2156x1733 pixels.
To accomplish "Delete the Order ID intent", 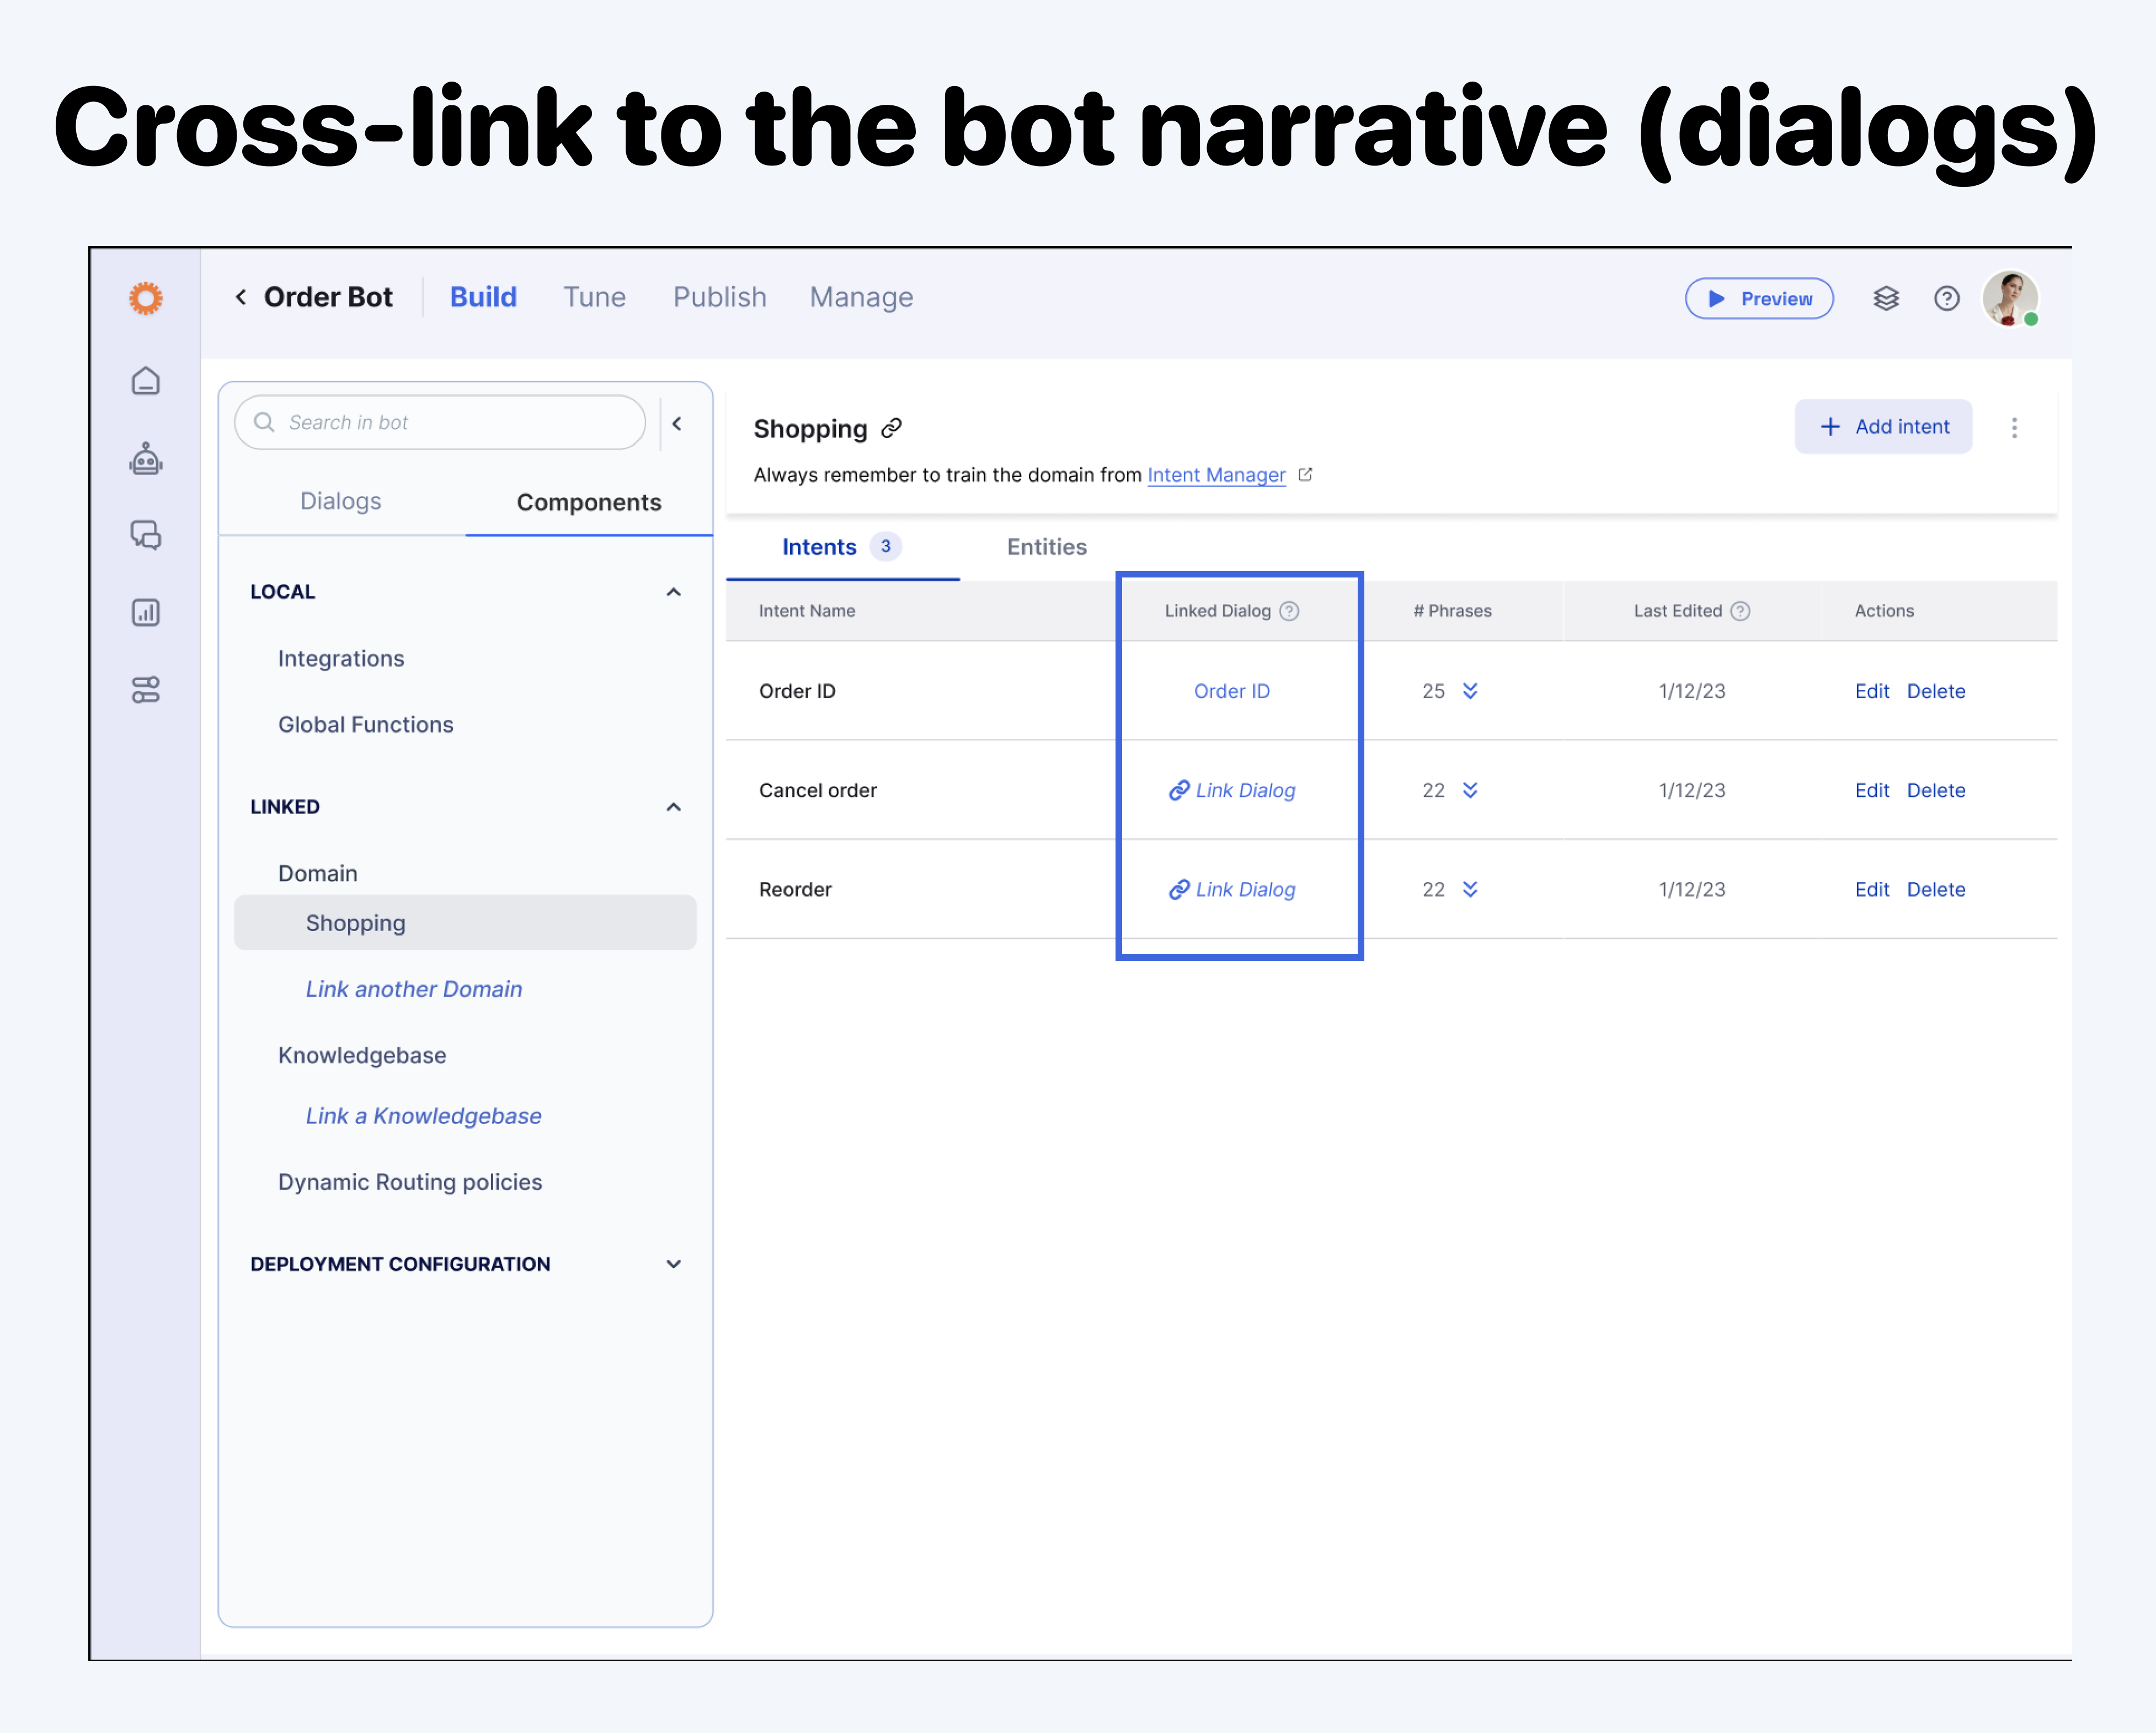I will coord(1936,691).
